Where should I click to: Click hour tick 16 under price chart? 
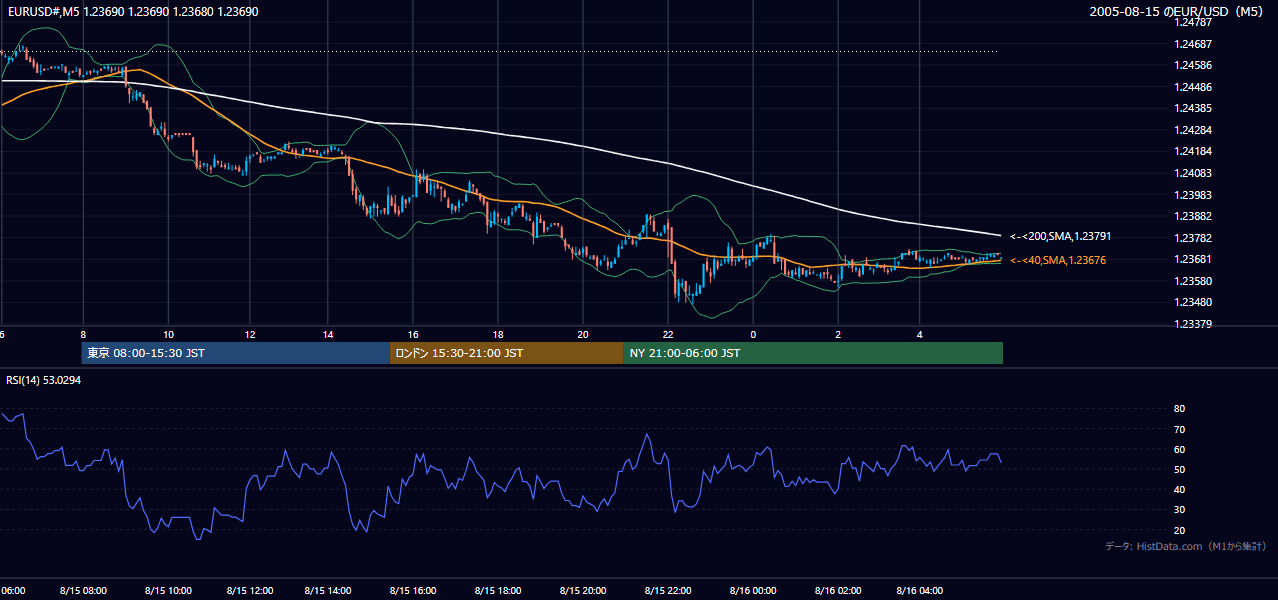[412, 335]
